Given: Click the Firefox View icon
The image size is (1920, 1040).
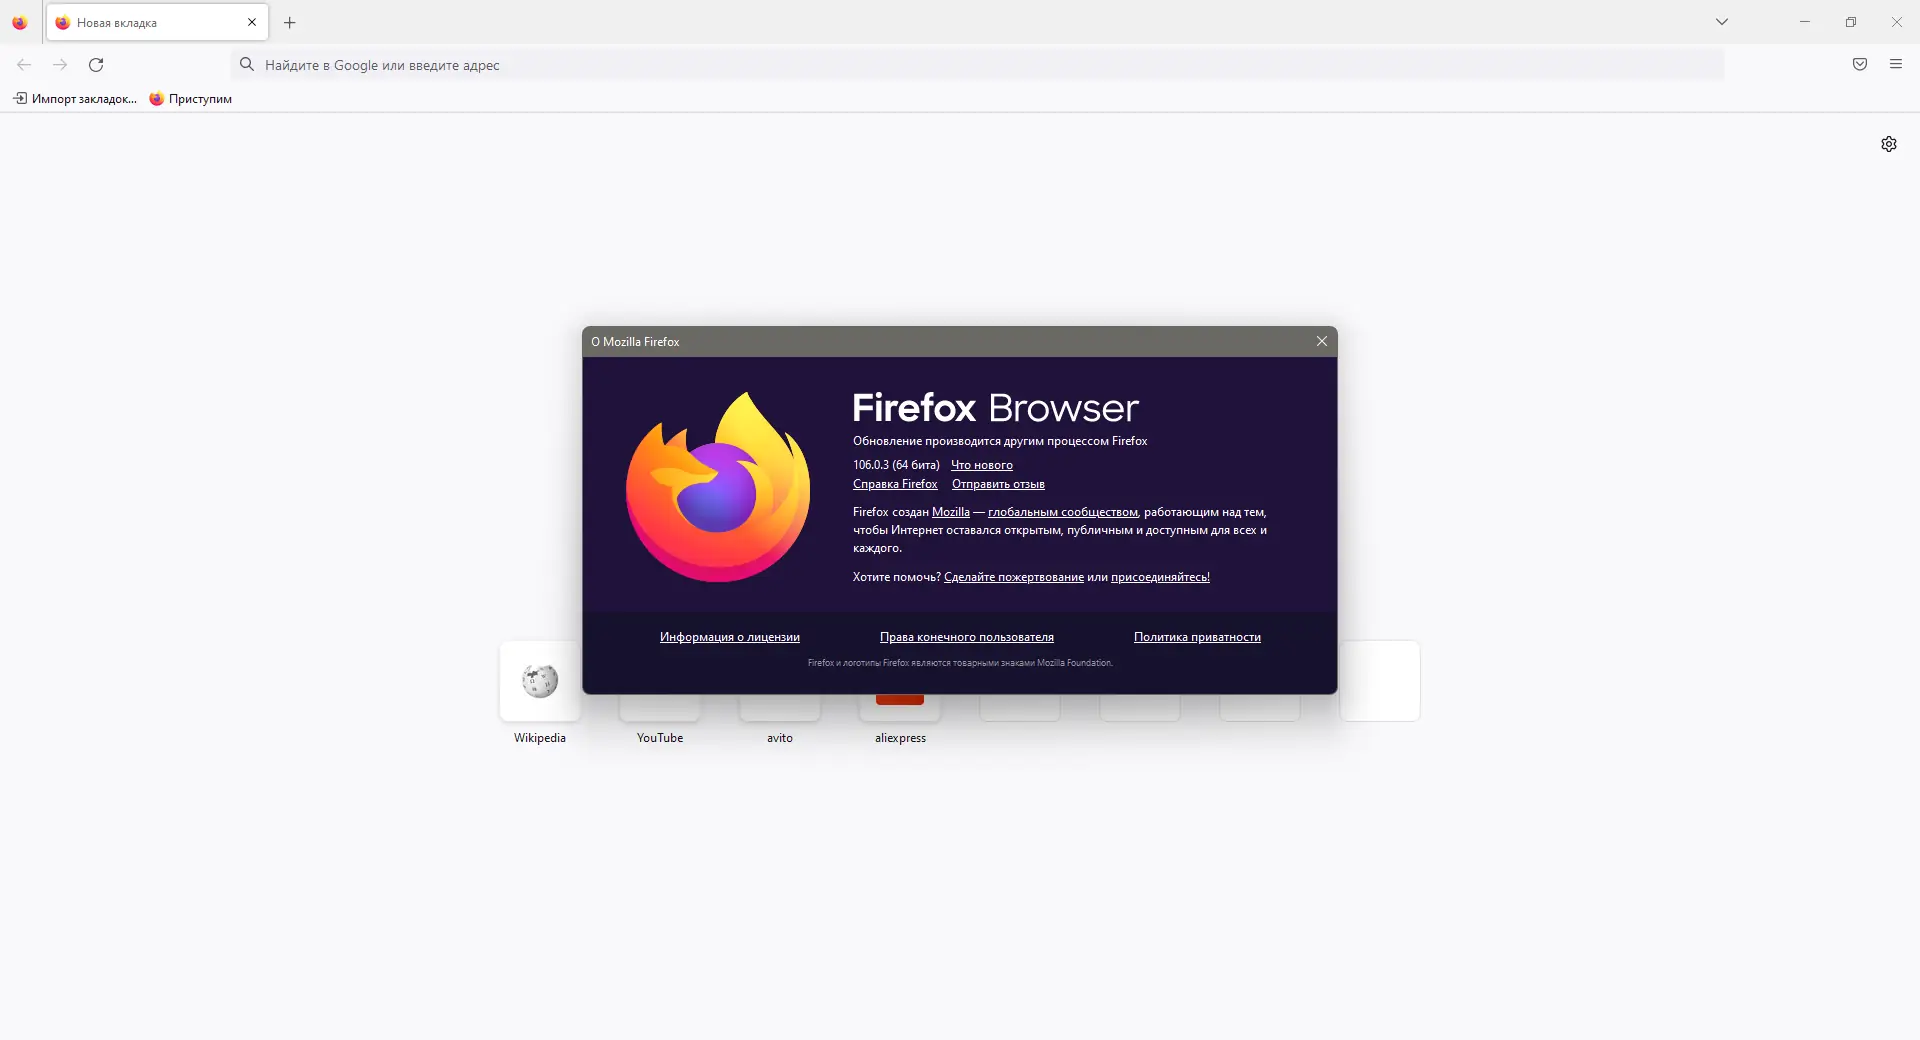Looking at the screenshot, I should (20, 22).
